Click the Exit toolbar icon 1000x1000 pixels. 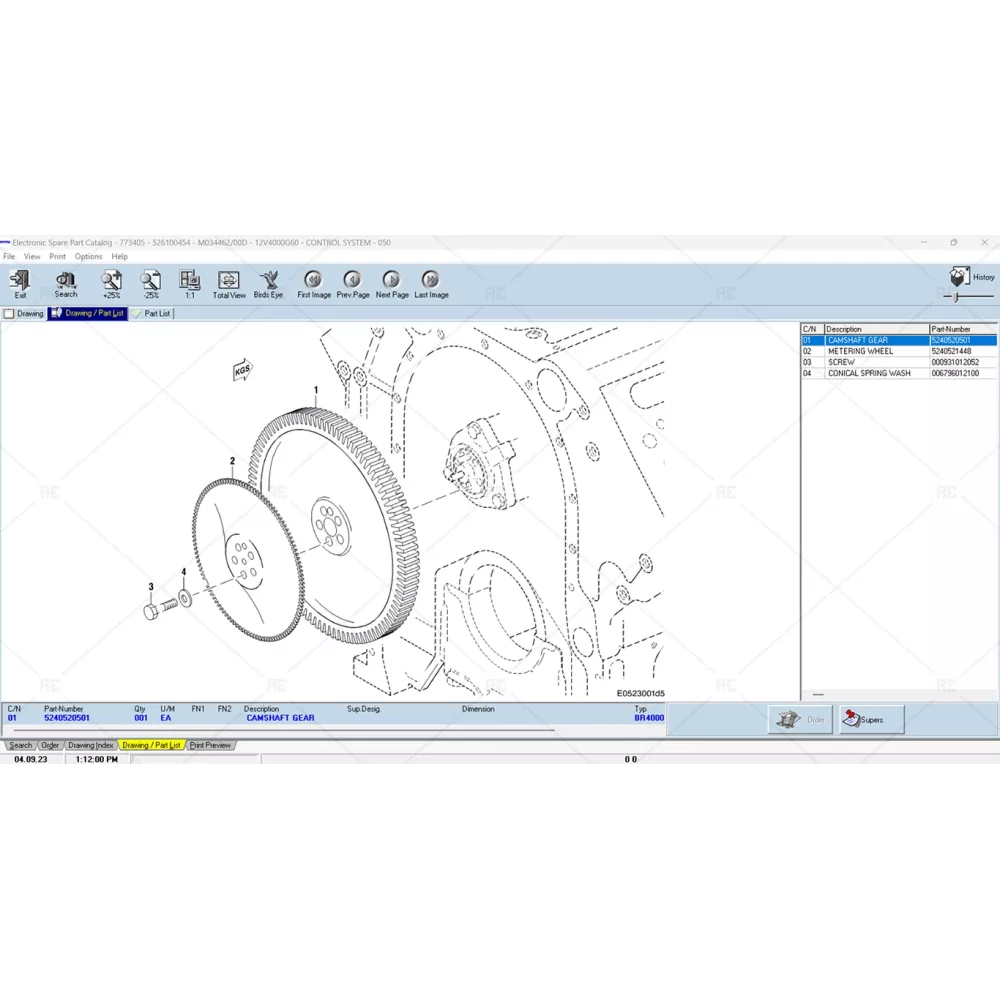20,281
